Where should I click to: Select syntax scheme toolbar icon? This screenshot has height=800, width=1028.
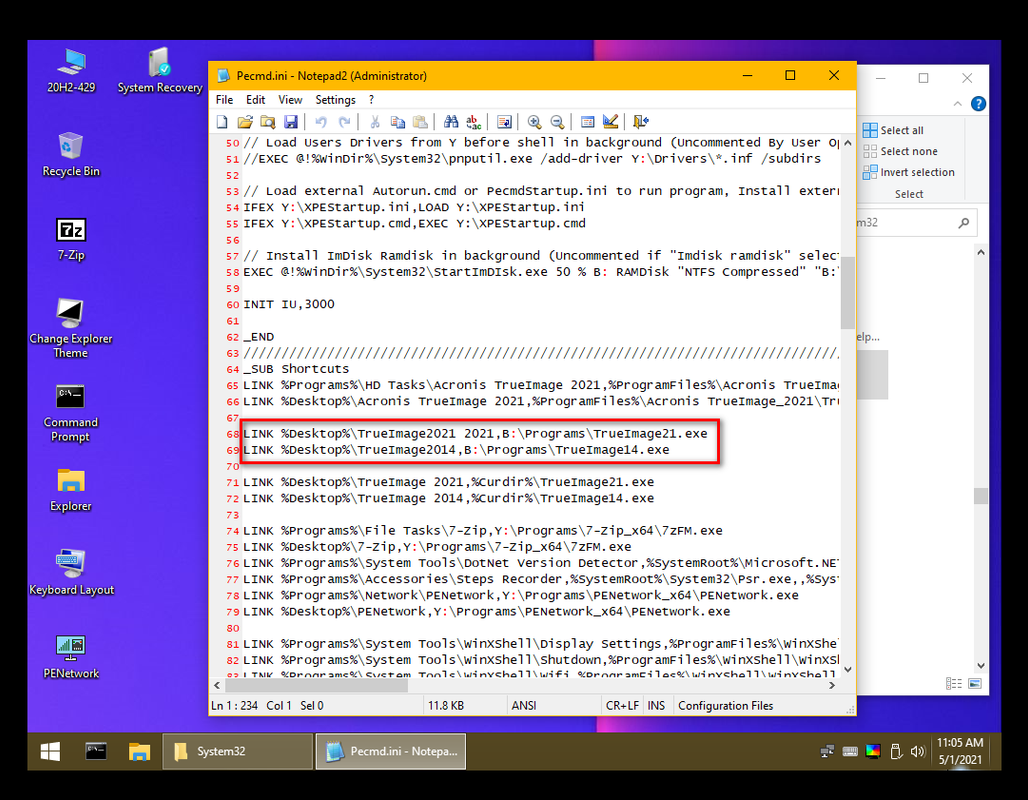pyautogui.click(x=587, y=122)
